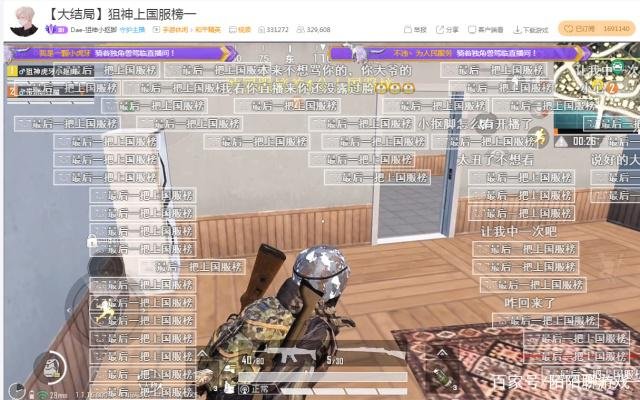Open the streamer's 视频 videos link

240,30
